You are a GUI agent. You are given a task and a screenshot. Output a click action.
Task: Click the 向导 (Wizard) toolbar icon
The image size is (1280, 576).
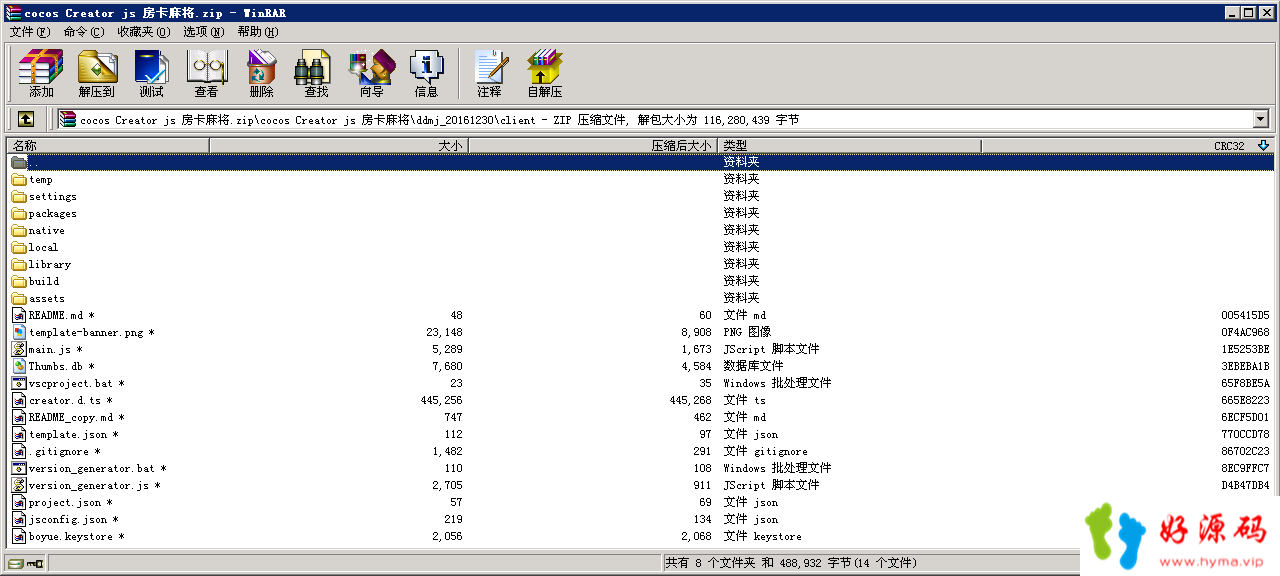[372, 74]
